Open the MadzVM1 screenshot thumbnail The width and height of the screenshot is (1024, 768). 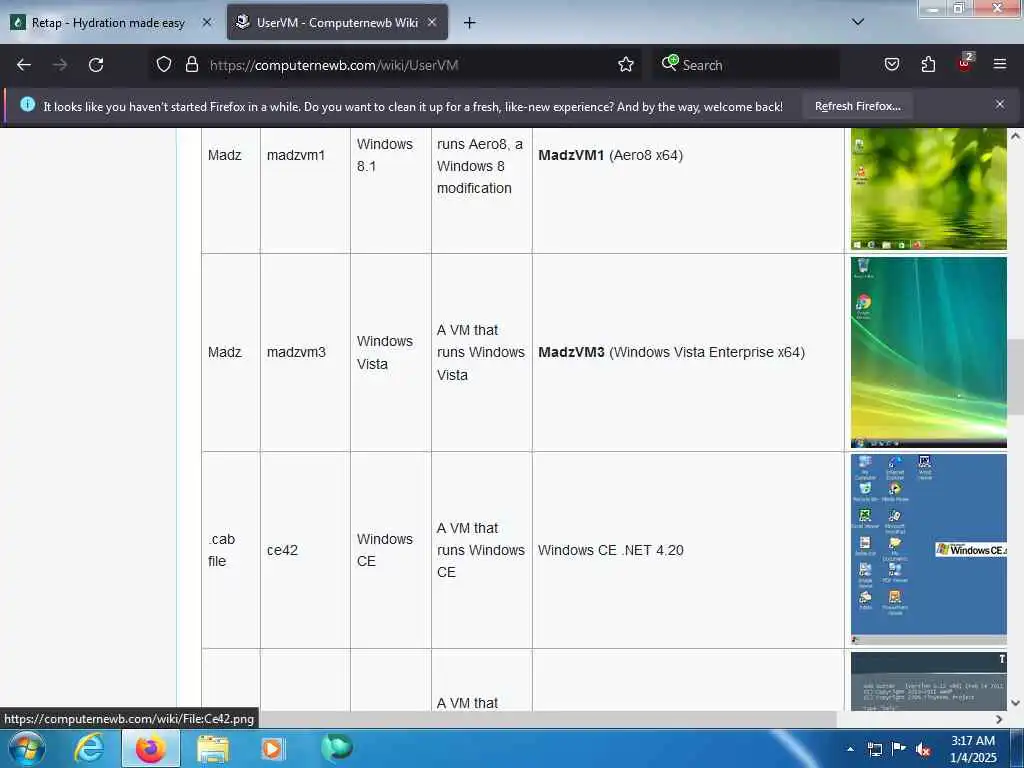(929, 189)
